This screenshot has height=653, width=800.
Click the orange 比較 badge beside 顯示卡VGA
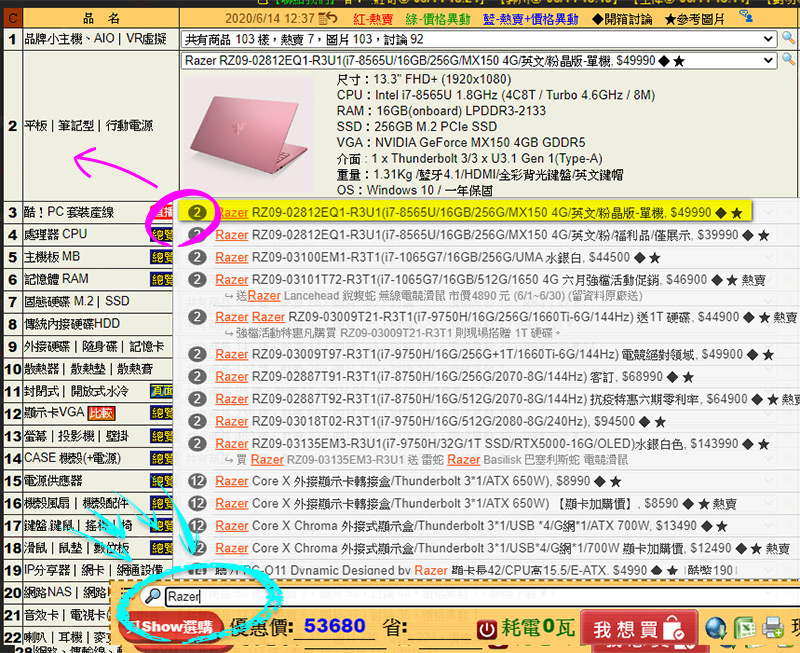click(101, 413)
